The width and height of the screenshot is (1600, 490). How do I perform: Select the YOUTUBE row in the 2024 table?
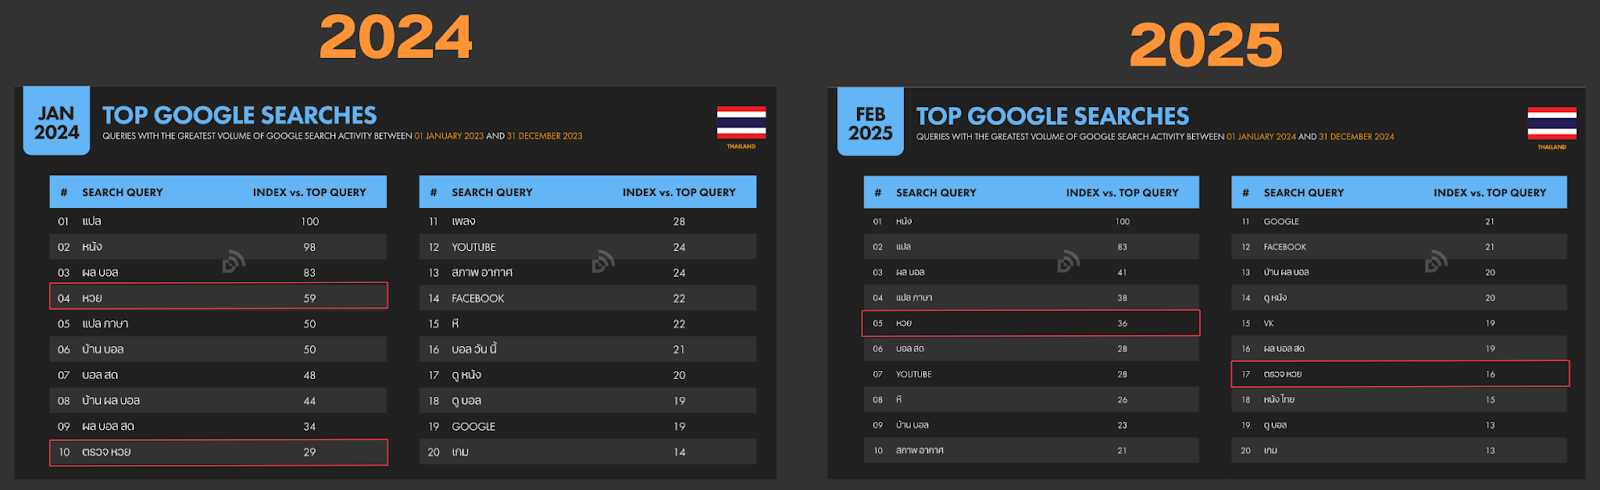pyautogui.click(x=587, y=247)
